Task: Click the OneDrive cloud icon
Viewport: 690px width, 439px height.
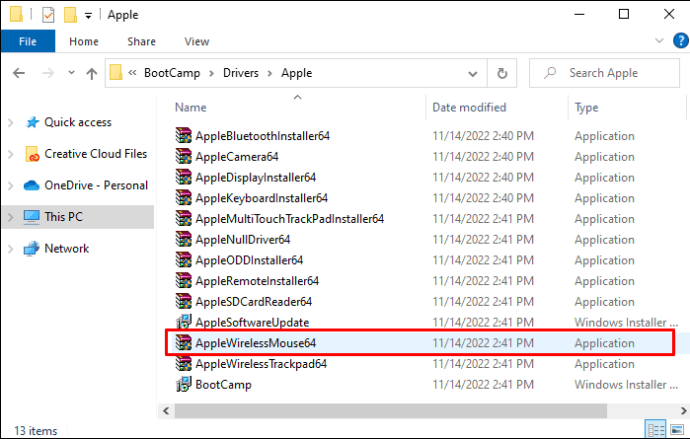Action: (x=31, y=185)
